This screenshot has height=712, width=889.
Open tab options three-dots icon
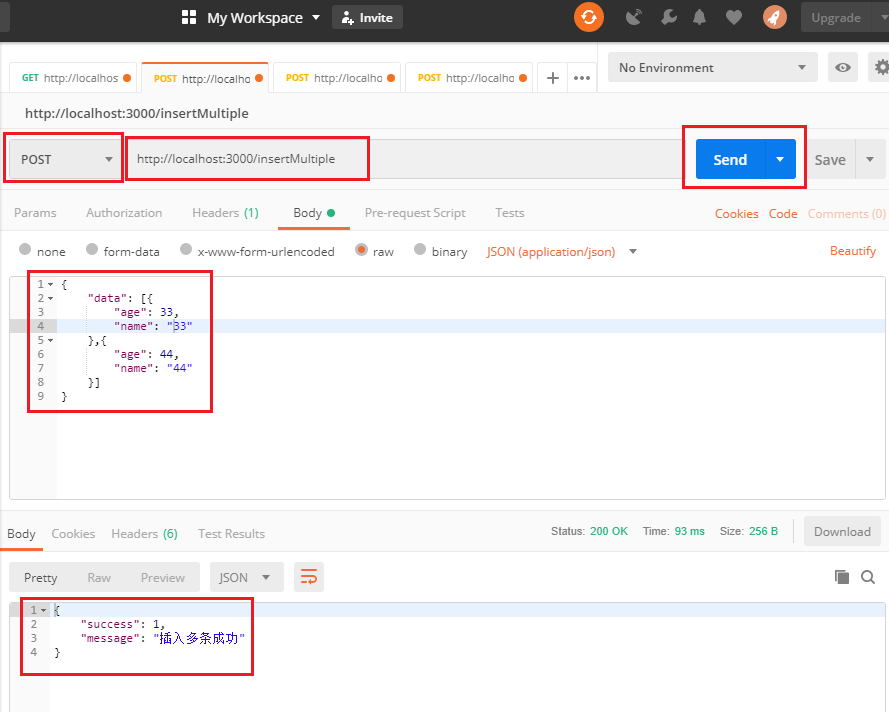[x=582, y=78]
